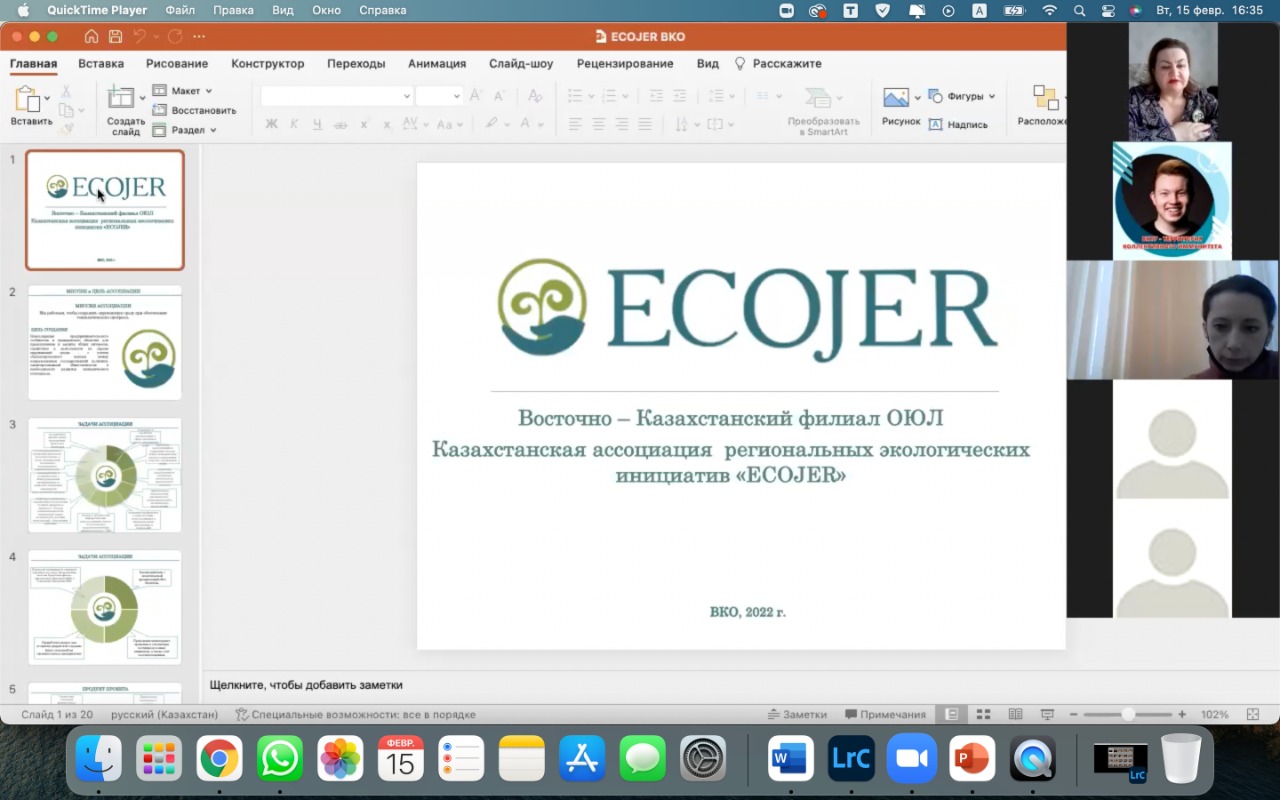Expand the Макет layout dropdown

pos(209,91)
